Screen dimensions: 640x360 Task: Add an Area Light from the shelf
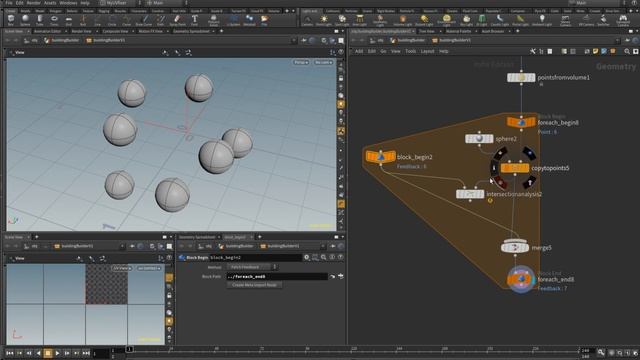[360, 20]
